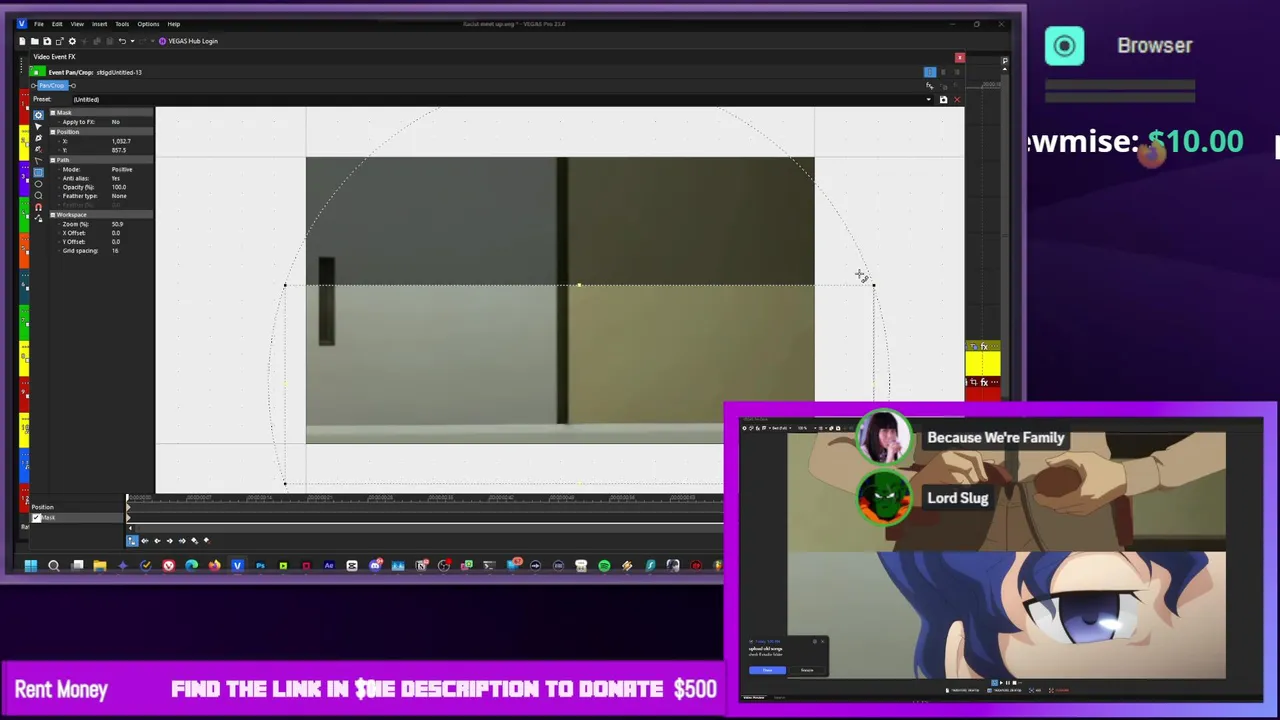
Task: Open project Properties gear icon
Action: point(72,41)
